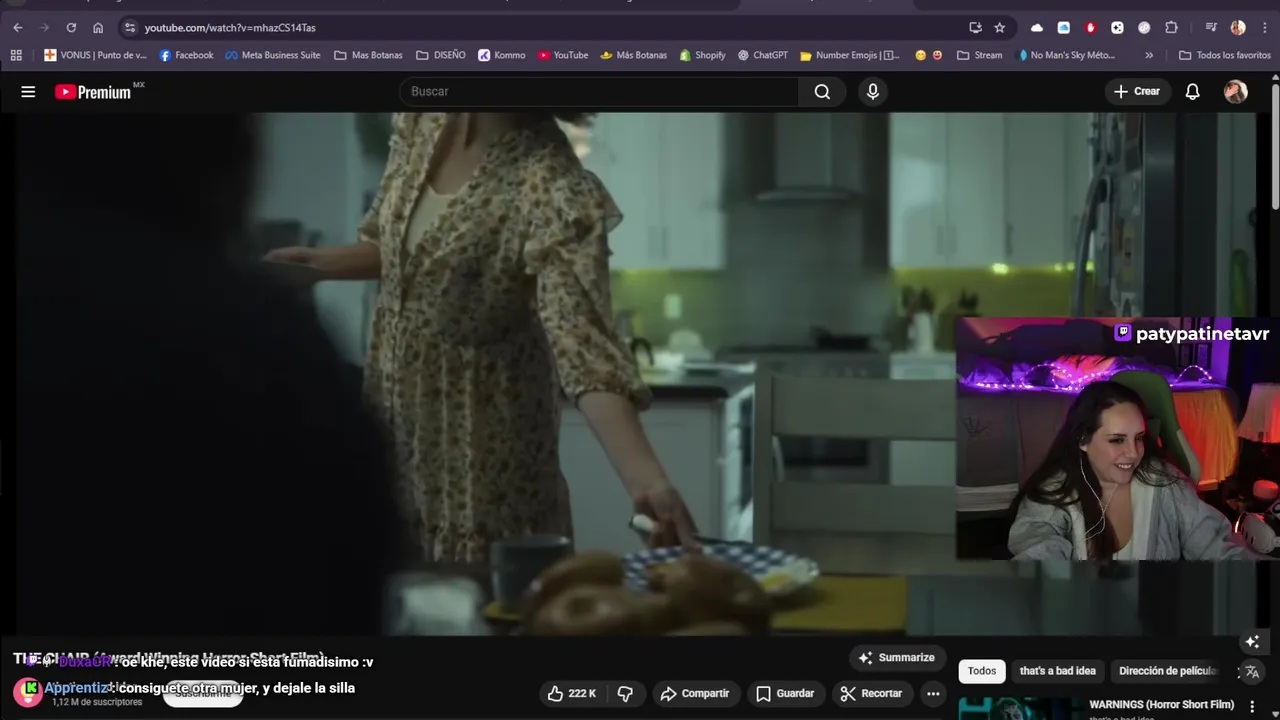Open Todos los favoritos folder
The height and width of the screenshot is (720, 1280).
pyautogui.click(x=1224, y=55)
